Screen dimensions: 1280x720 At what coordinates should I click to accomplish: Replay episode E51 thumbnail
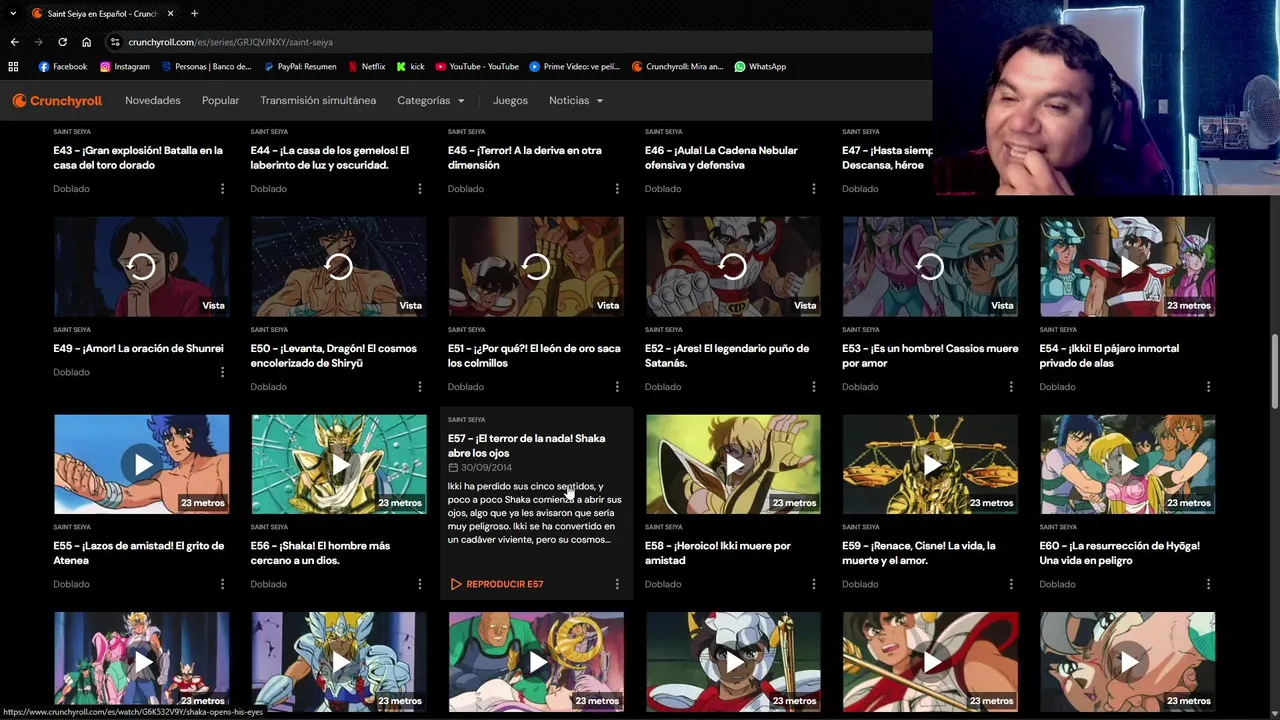point(535,267)
